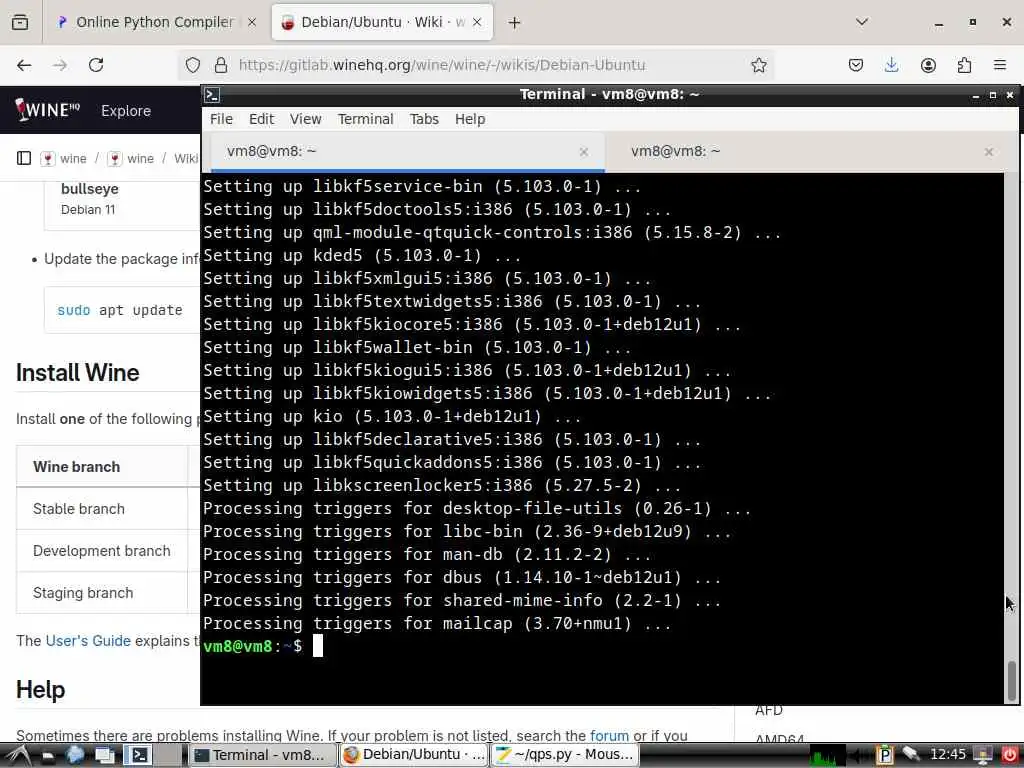Click the green CPU monitor graph in the tray
The width and height of the screenshot is (1024, 768).
[827, 756]
